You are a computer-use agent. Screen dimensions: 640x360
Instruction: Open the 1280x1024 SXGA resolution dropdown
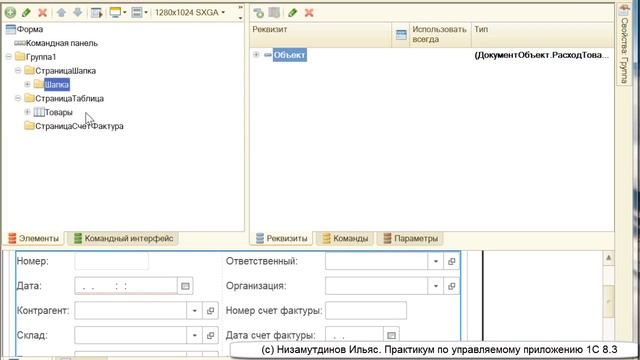tap(190, 13)
